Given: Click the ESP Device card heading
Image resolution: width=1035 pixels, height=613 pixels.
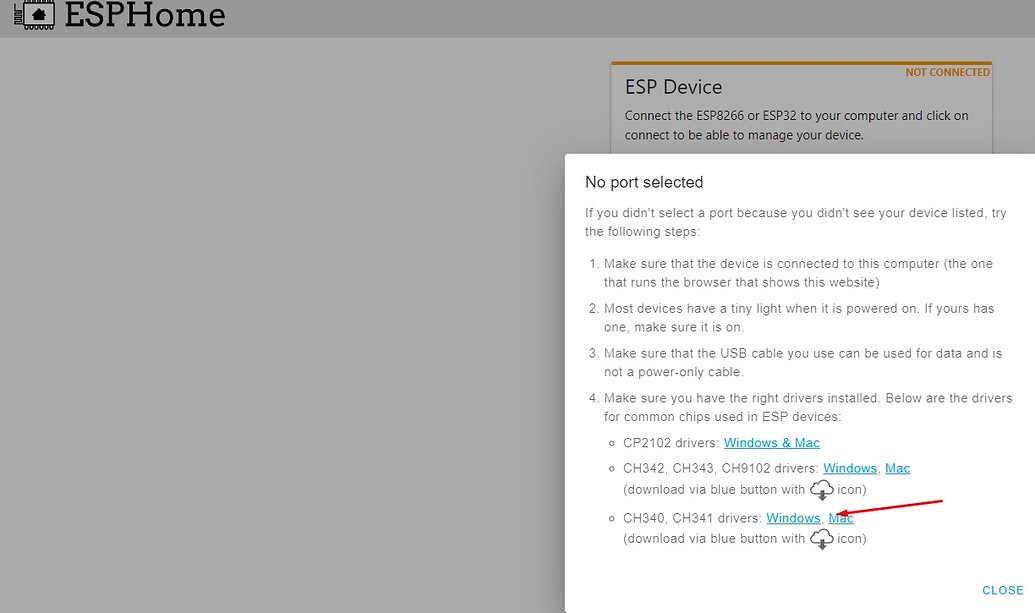Looking at the screenshot, I should 673,87.
